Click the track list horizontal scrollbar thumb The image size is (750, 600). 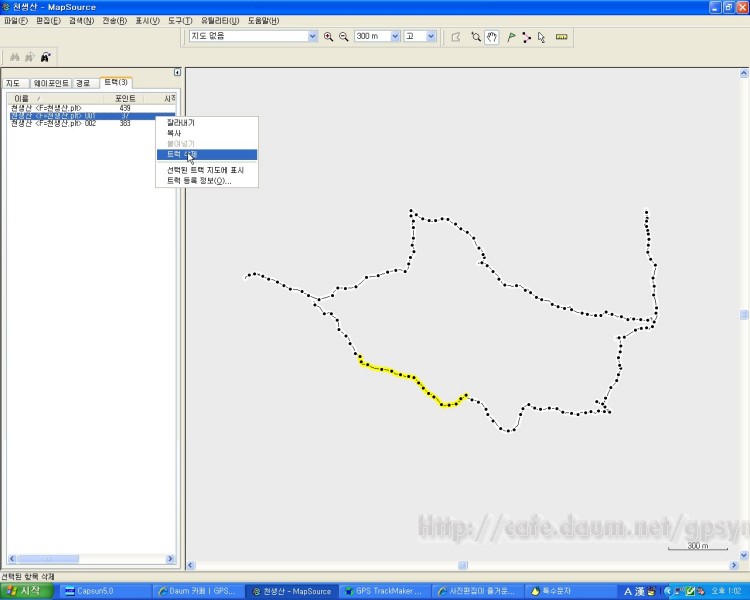48,558
